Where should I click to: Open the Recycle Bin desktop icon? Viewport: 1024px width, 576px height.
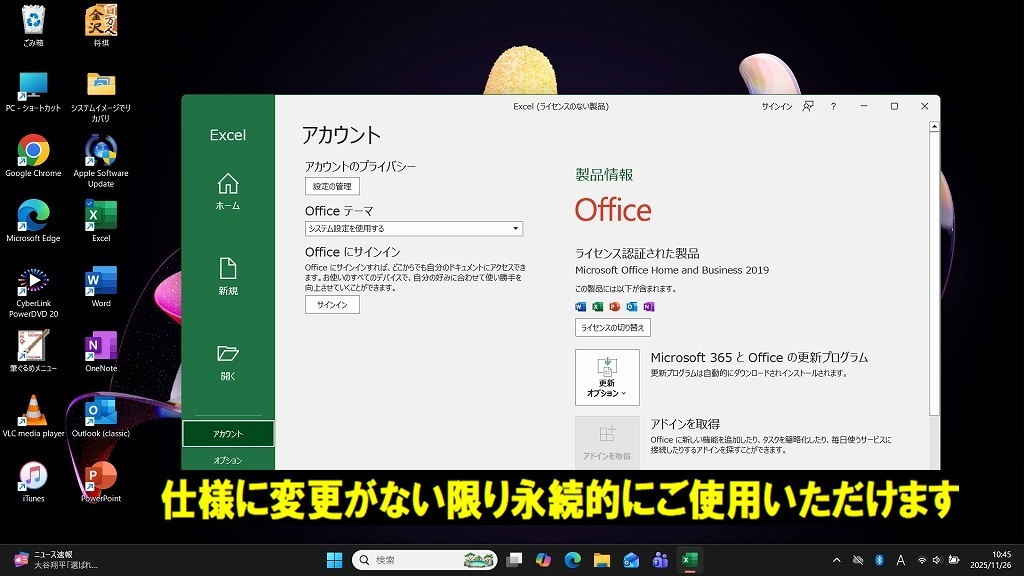pyautogui.click(x=33, y=26)
